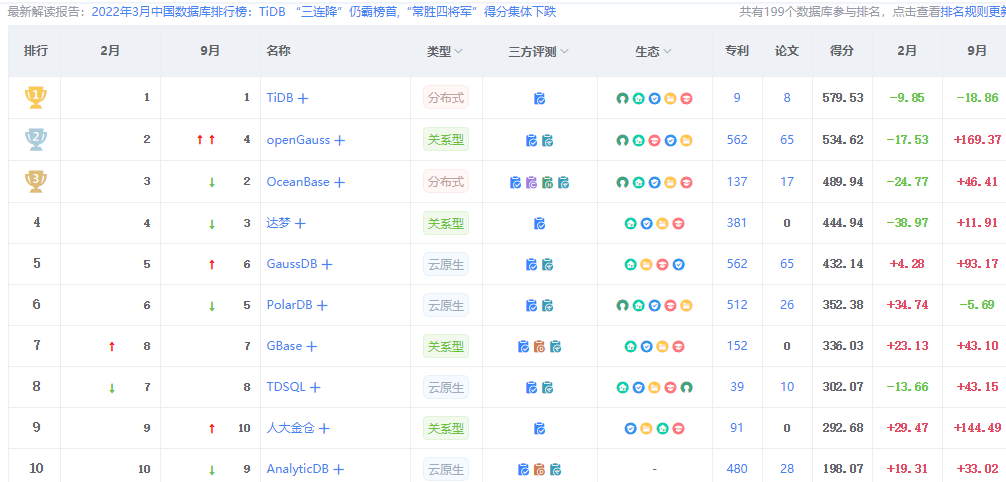Click the bronze trophy icon for rank 3

click(36, 181)
